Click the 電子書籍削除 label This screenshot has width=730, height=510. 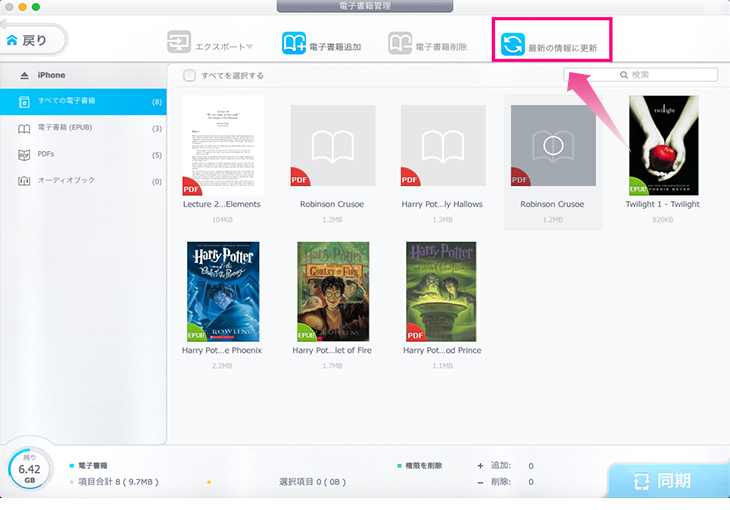(441, 47)
